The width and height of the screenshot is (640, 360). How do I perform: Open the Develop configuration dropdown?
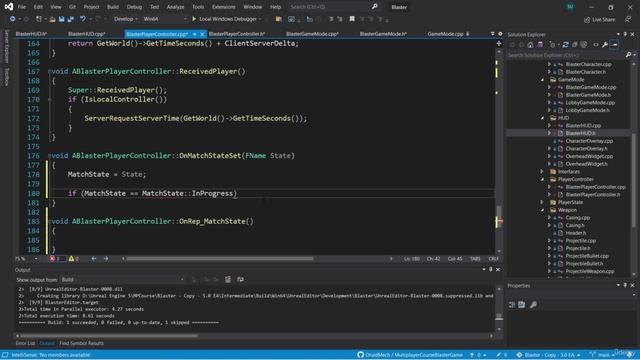click(125, 19)
